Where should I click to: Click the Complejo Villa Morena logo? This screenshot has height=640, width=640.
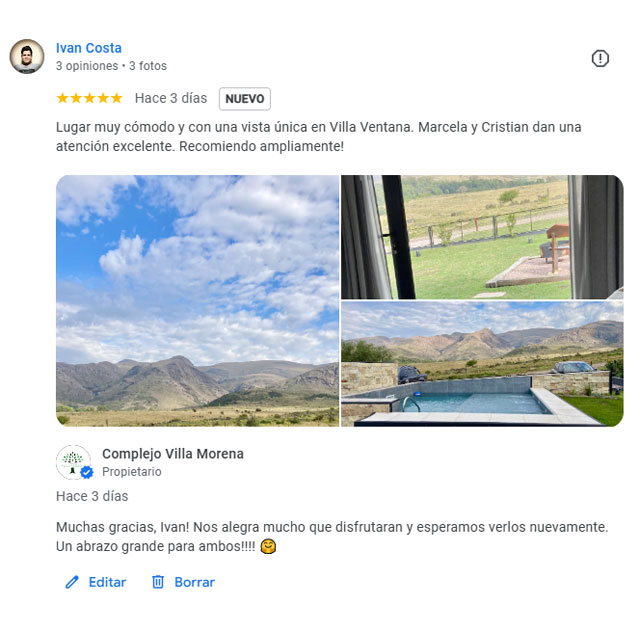(x=73, y=462)
